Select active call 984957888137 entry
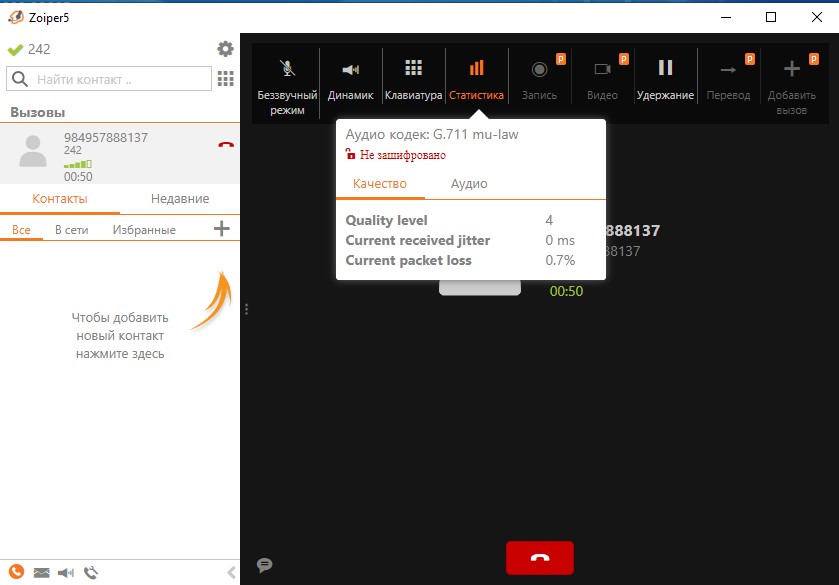Screen dimensions: 839x585 (120, 154)
